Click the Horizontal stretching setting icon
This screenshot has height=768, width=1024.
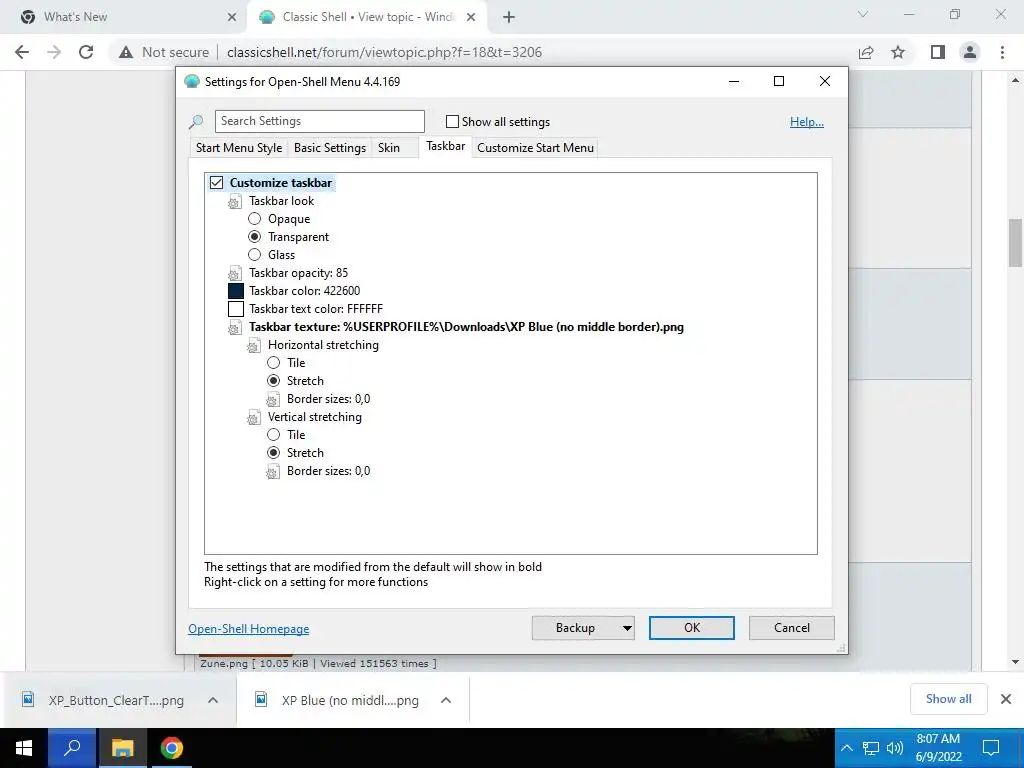[x=253, y=345]
